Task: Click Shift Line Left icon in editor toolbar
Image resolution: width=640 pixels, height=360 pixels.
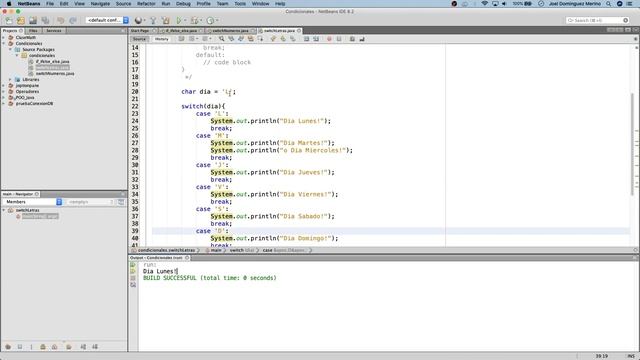Action: (306, 39)
